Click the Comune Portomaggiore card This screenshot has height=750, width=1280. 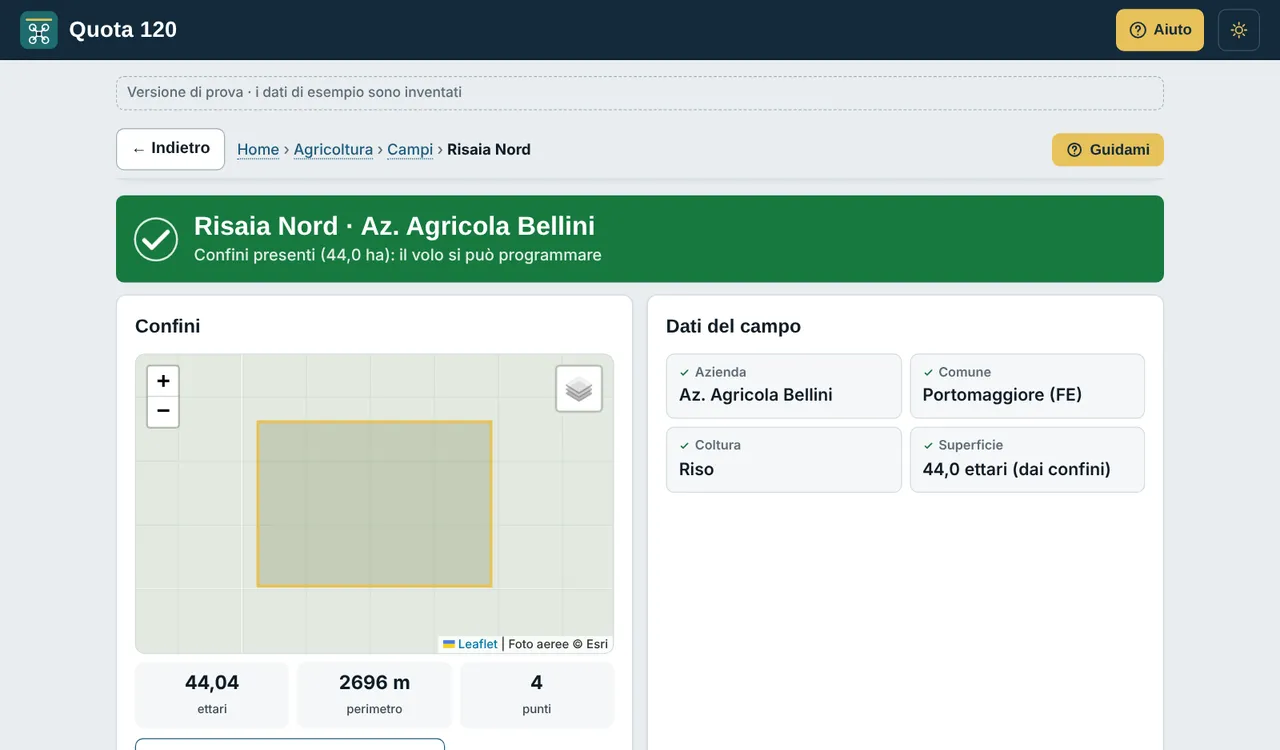(x=1027, y=386)
